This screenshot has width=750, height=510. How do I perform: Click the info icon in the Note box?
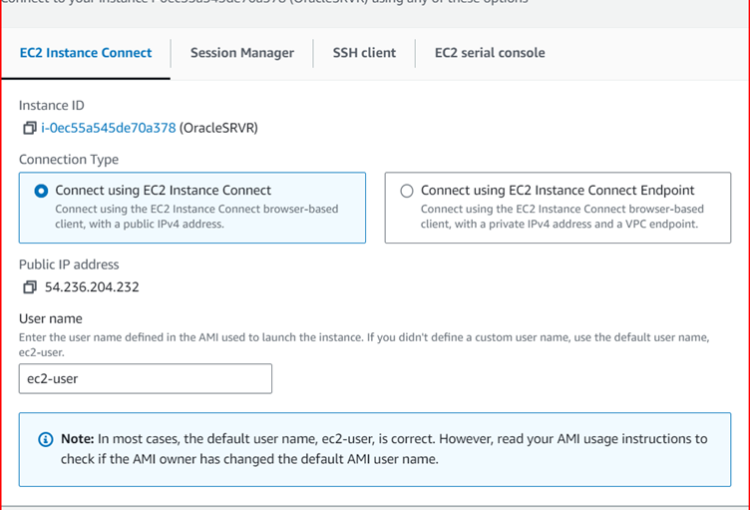45,440
